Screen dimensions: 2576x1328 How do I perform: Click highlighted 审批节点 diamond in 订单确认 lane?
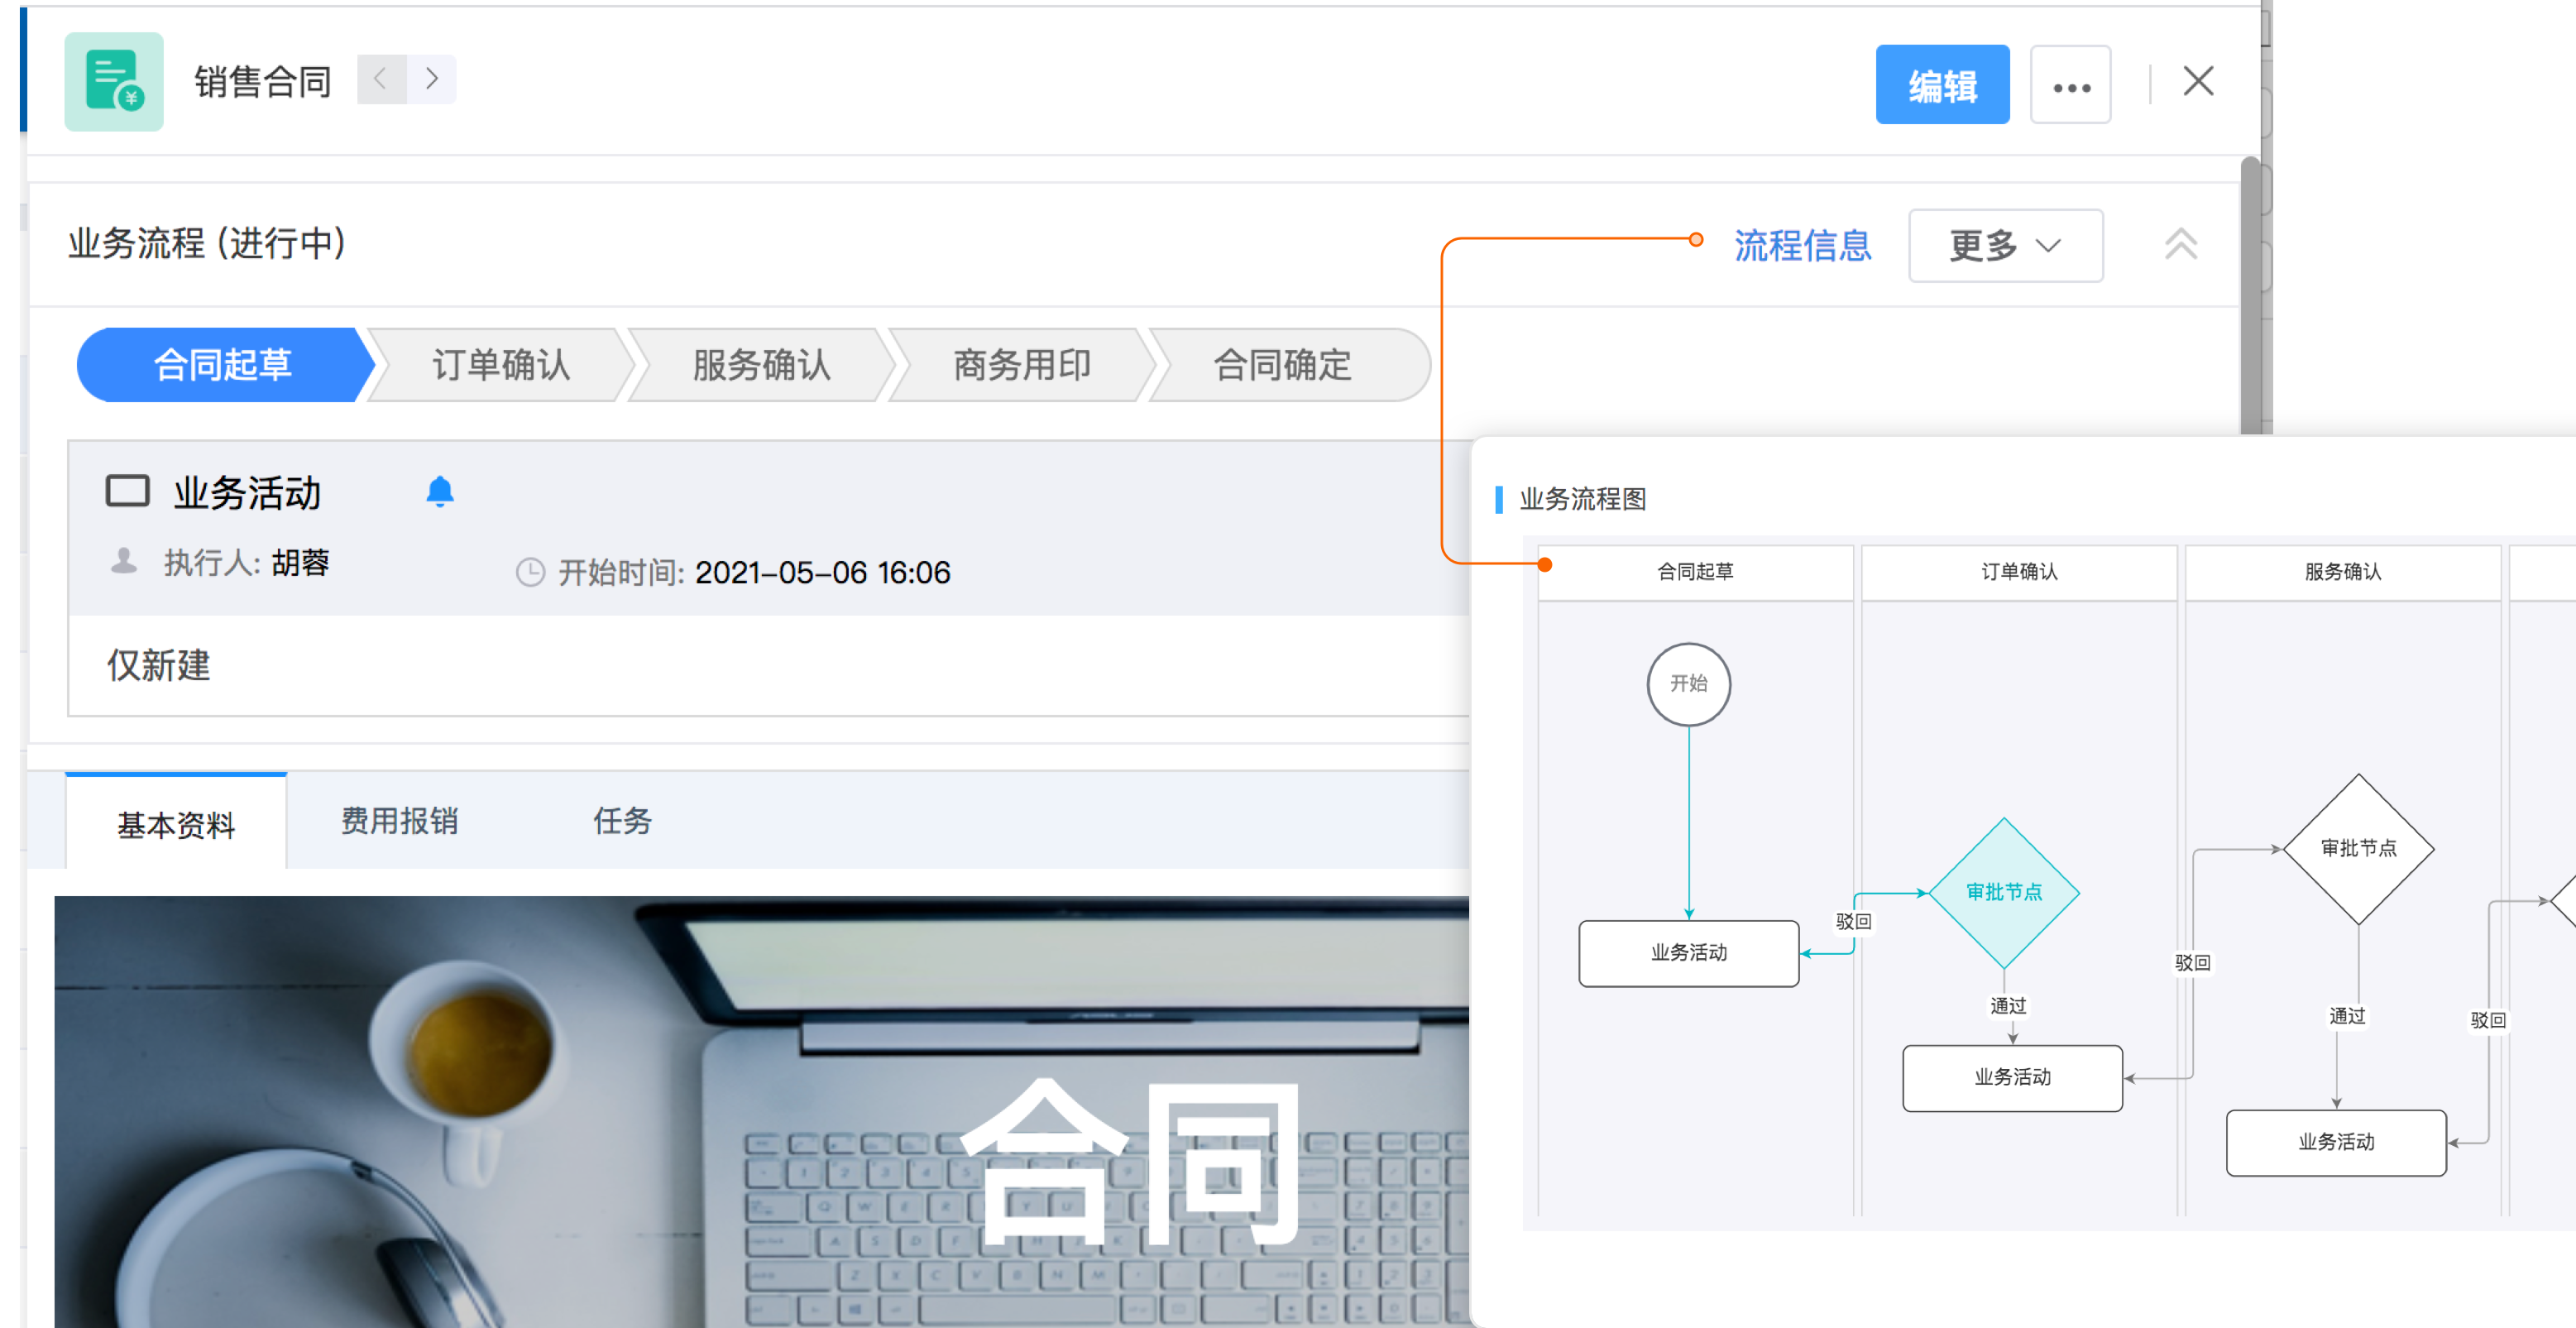(x=2003, y=892)
